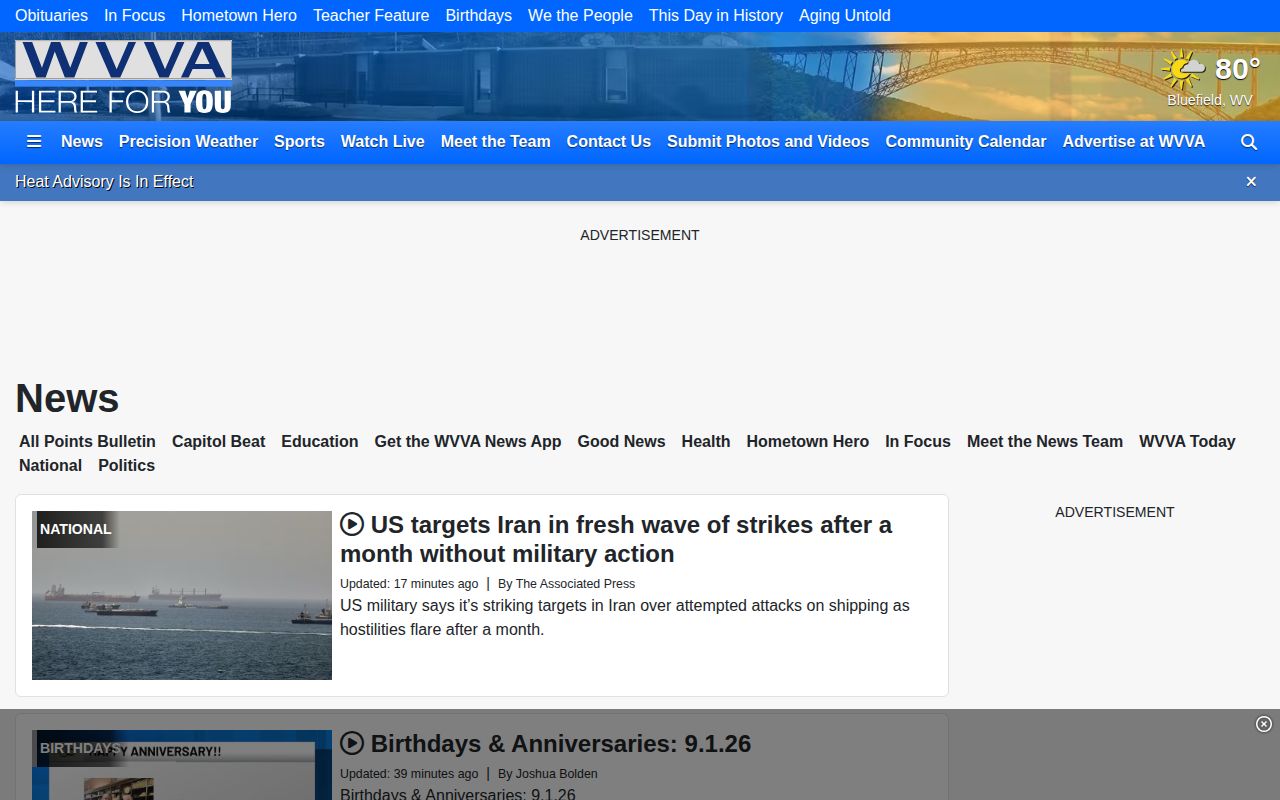Select Meet the Team nav item

tap(496, 142)
